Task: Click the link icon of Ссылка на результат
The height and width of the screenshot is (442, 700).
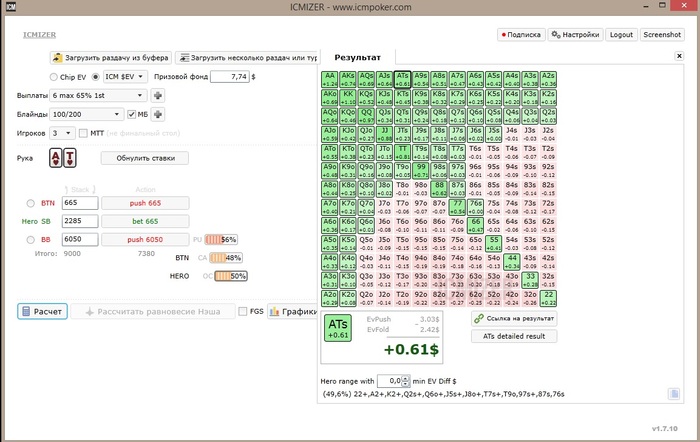Action: click(479, 318)
